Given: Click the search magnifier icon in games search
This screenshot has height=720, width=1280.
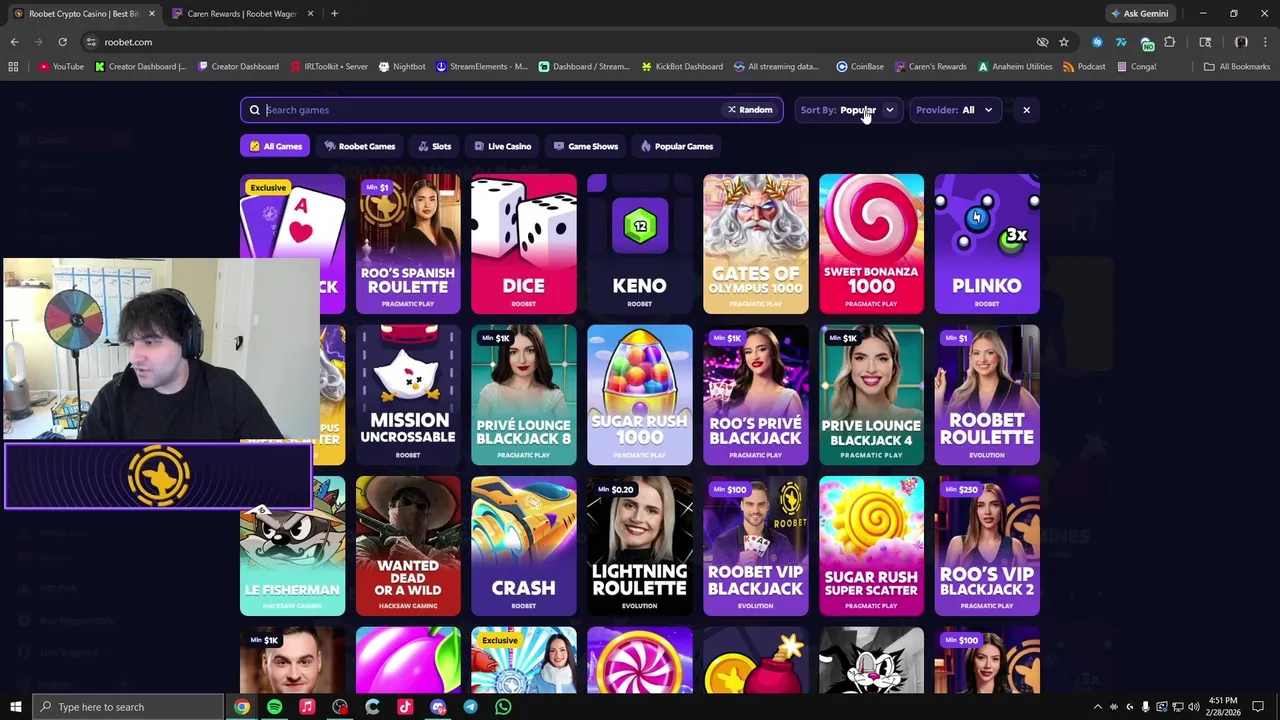Looking at the screenshot, I should 255,110.
